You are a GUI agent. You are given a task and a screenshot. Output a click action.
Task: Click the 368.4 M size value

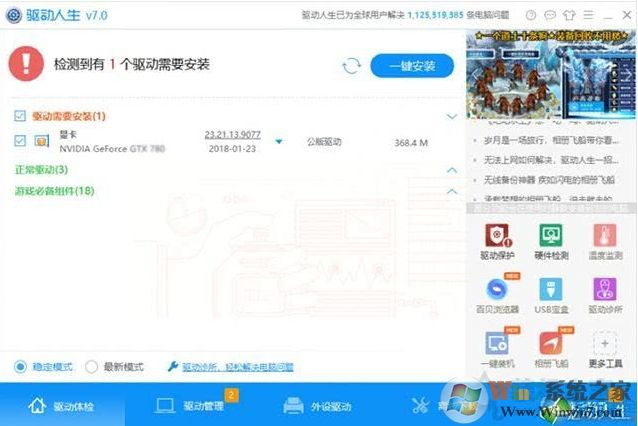pos(411,143)
